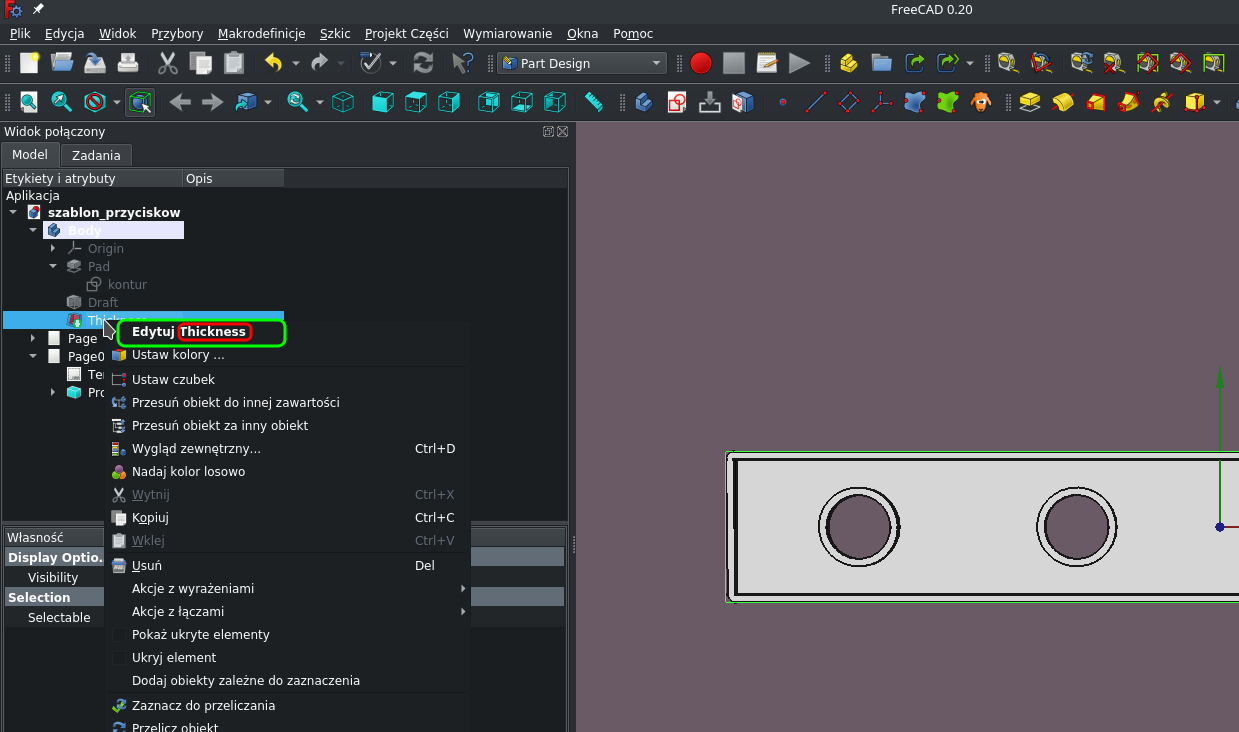Start macro recording
Viewport: 1239px width, 732px height.
(701, 62)
